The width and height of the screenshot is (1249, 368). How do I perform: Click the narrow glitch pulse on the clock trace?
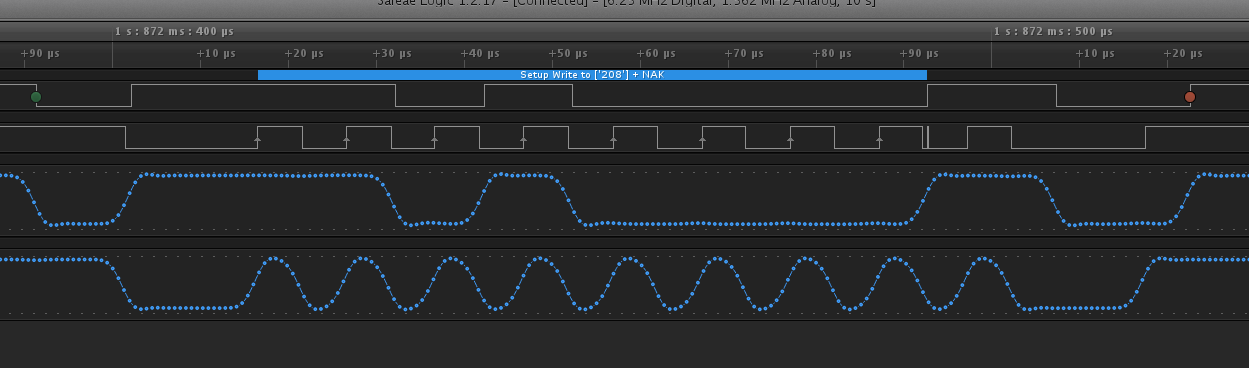(x=927, y=137)
